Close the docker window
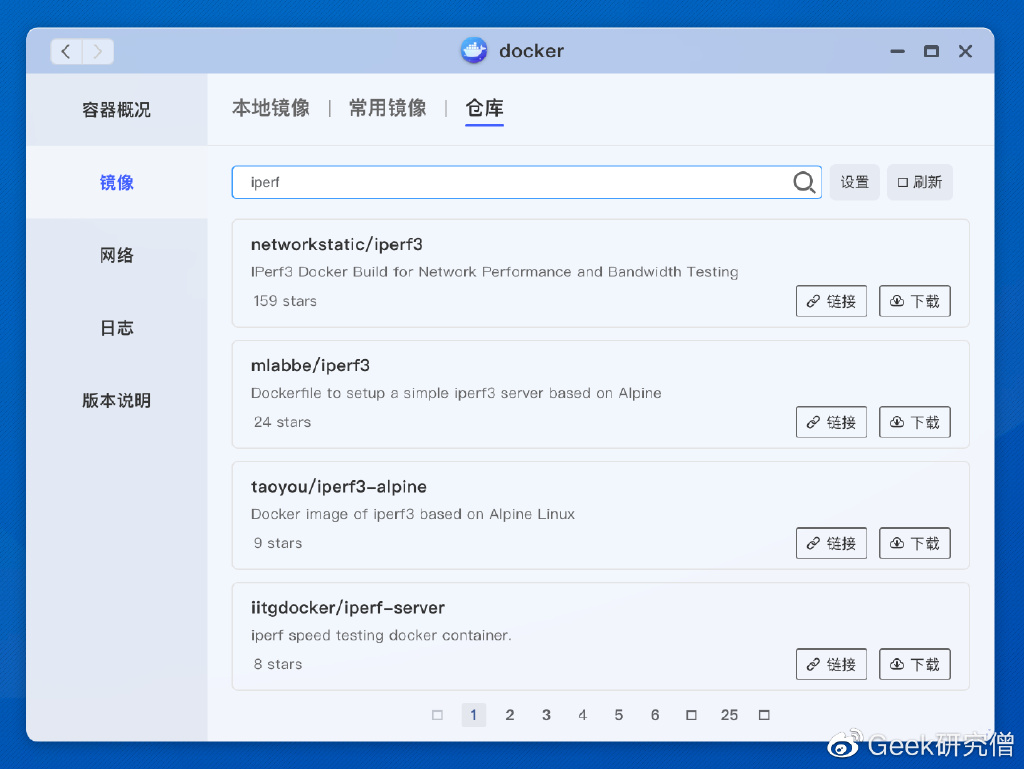The height and width of the screenshot is (769, 1024). 965,51
